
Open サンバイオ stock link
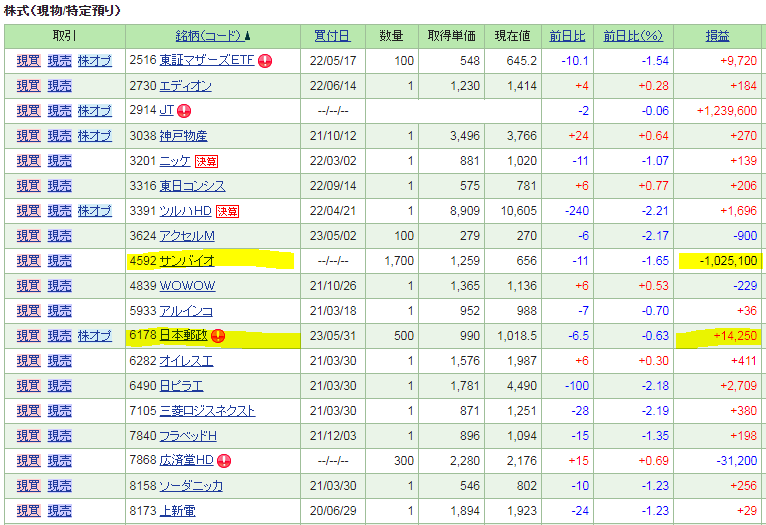187,261
